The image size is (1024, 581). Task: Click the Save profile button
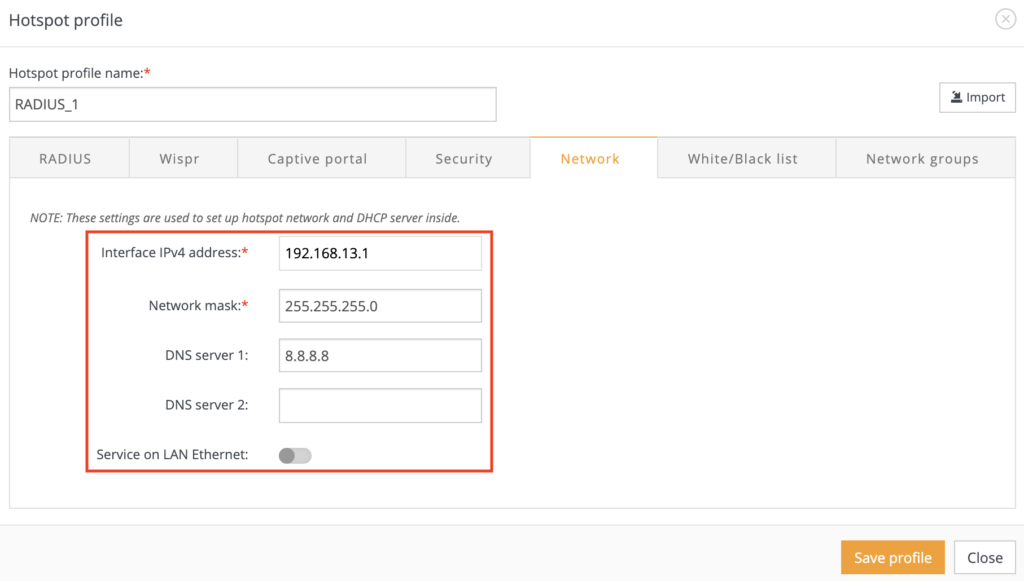click(x=892, y=557)
